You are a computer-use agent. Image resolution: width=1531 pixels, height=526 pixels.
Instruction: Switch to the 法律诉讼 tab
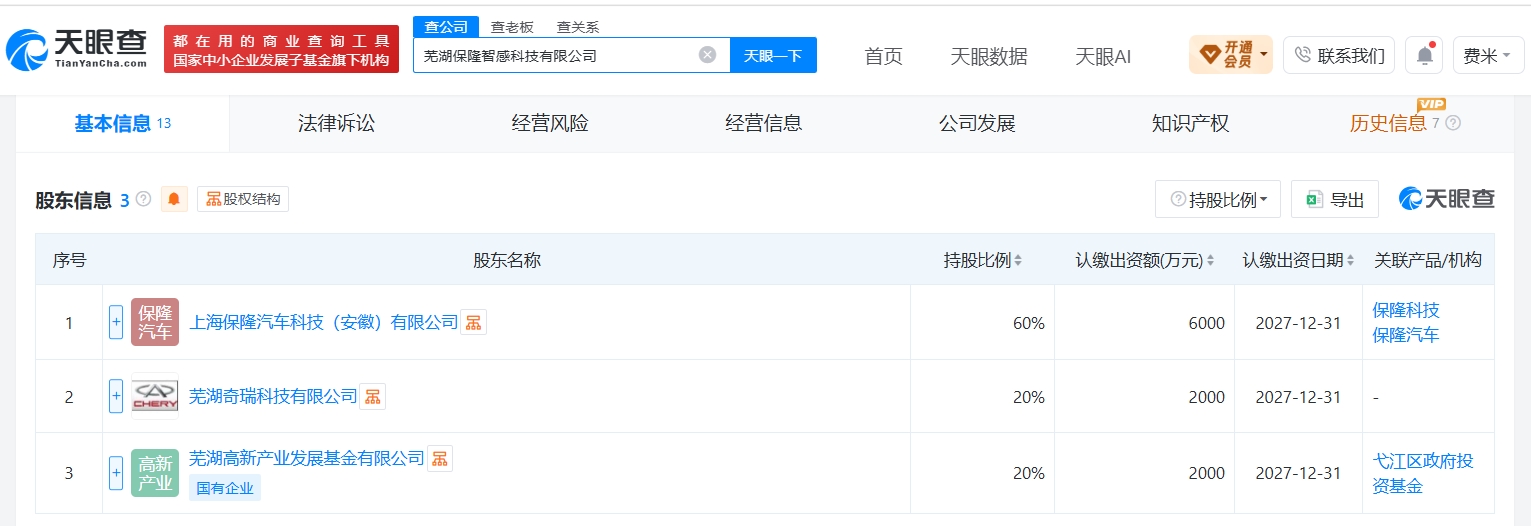point(336,123)
